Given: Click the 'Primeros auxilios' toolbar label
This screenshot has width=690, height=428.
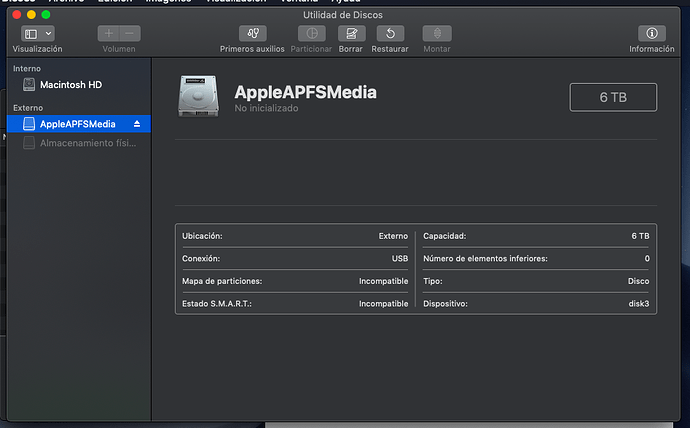Looking at the screenshot, I should coord(252,49).
